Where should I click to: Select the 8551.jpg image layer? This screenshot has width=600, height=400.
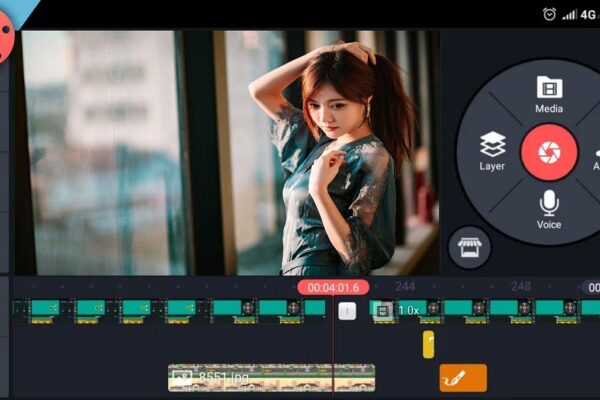point(271,377)
